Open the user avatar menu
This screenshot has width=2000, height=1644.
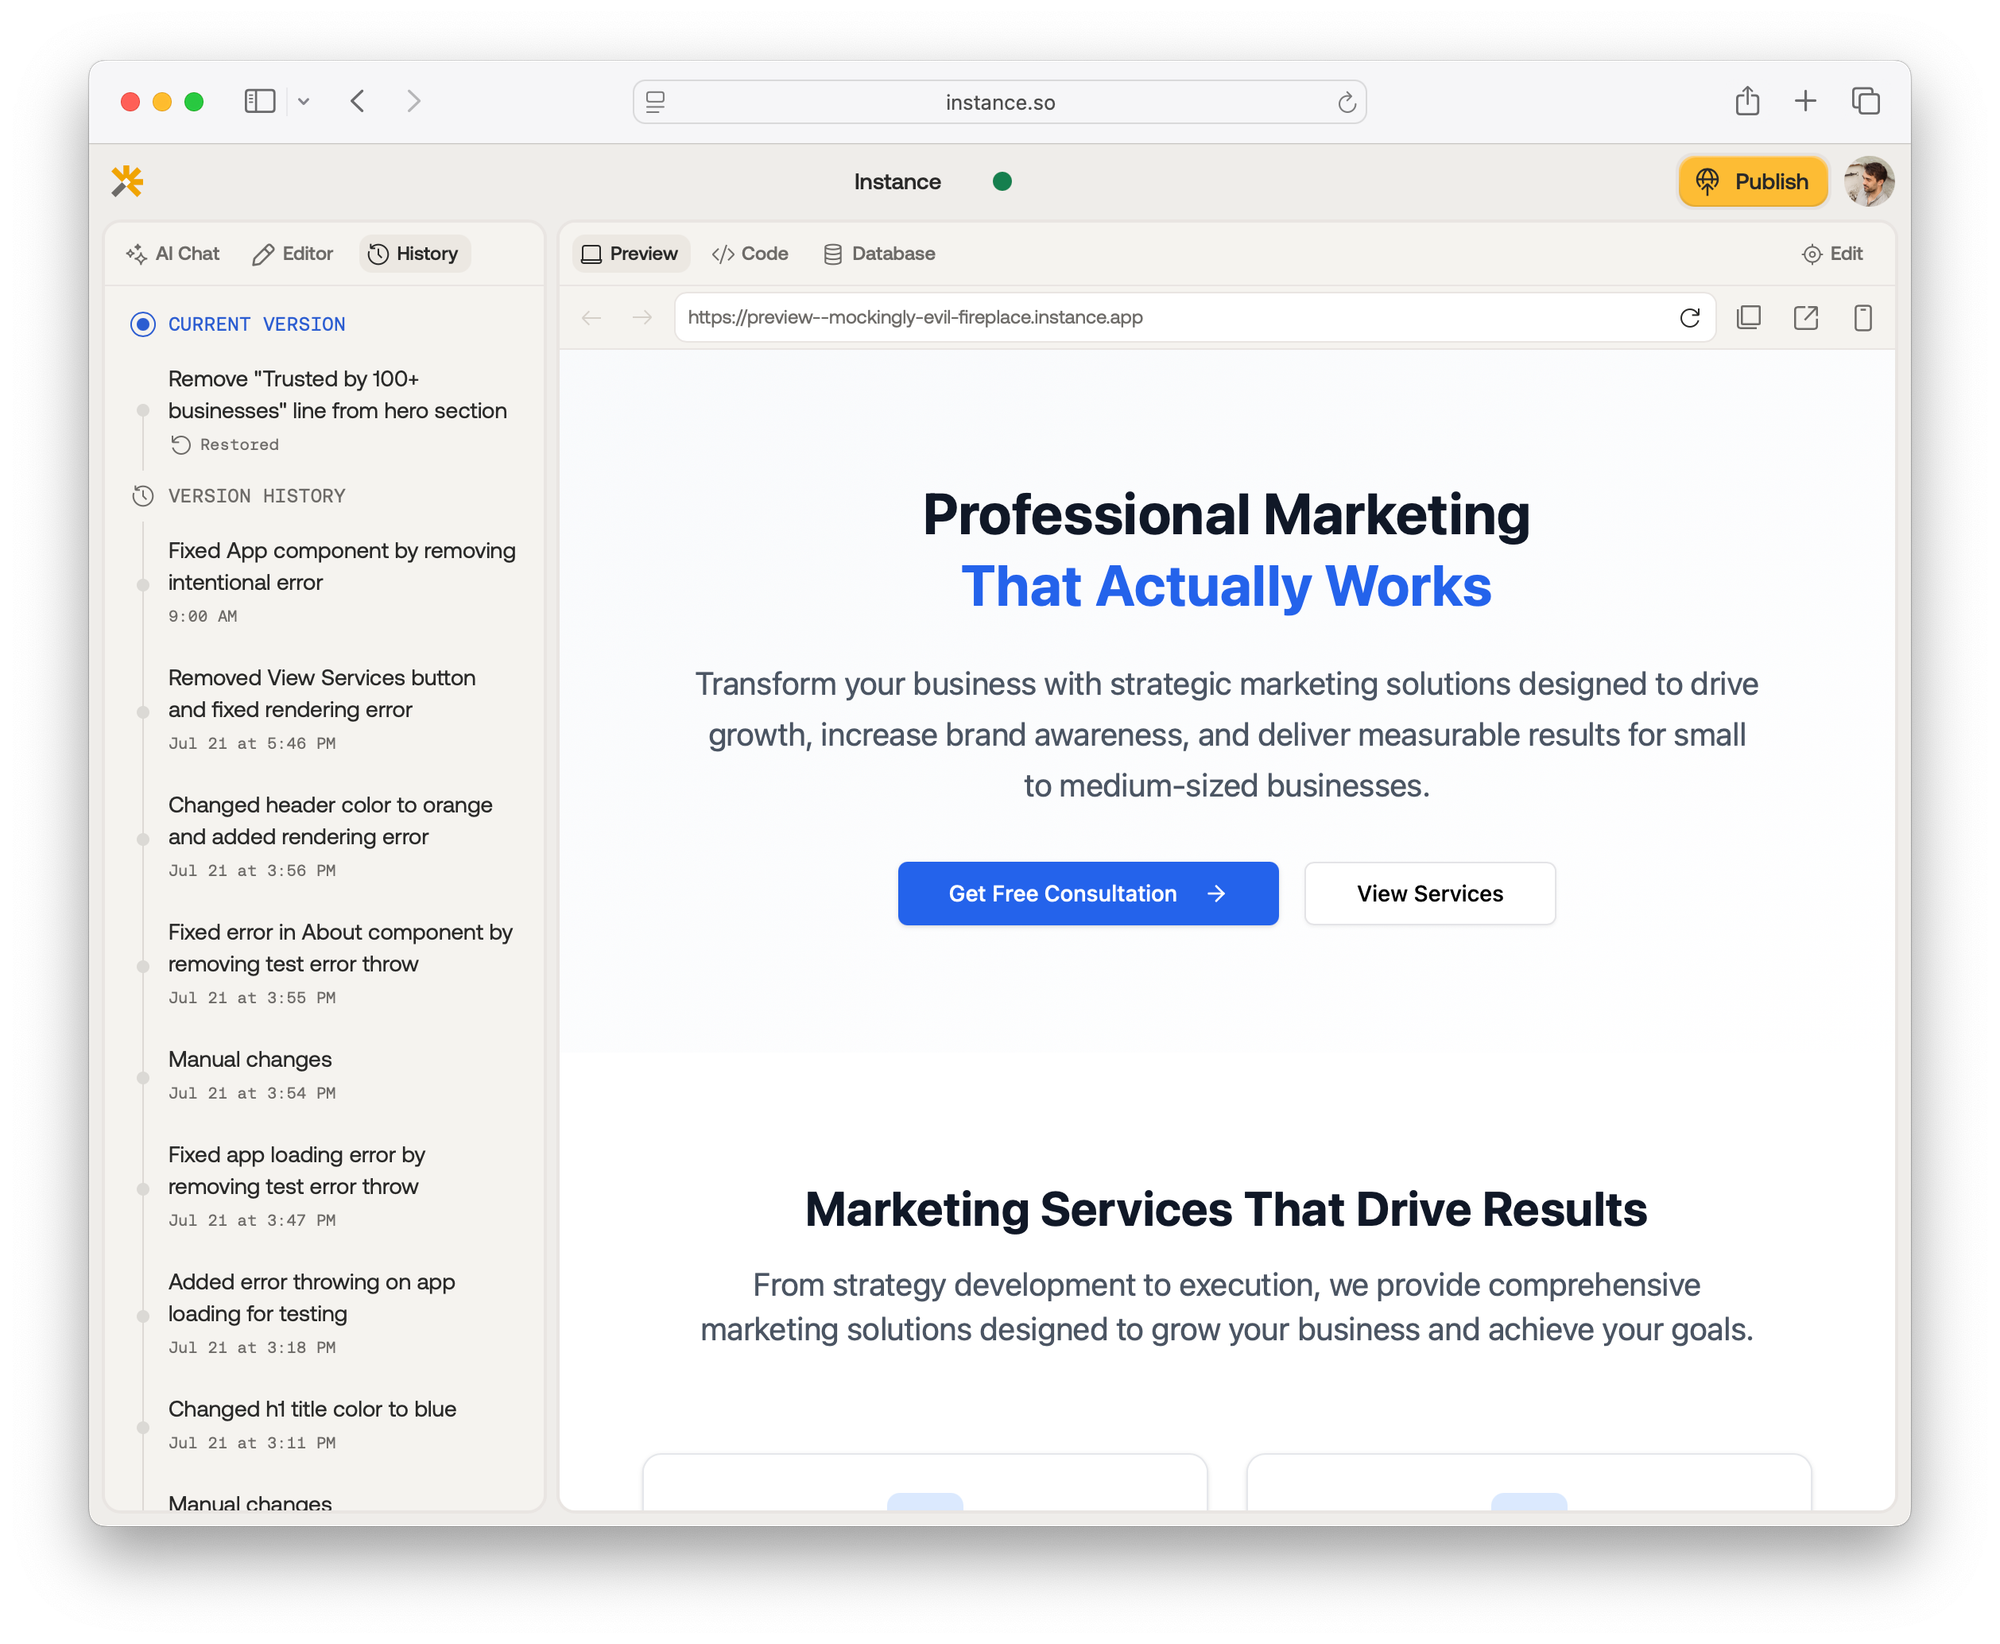[1868, 181]
